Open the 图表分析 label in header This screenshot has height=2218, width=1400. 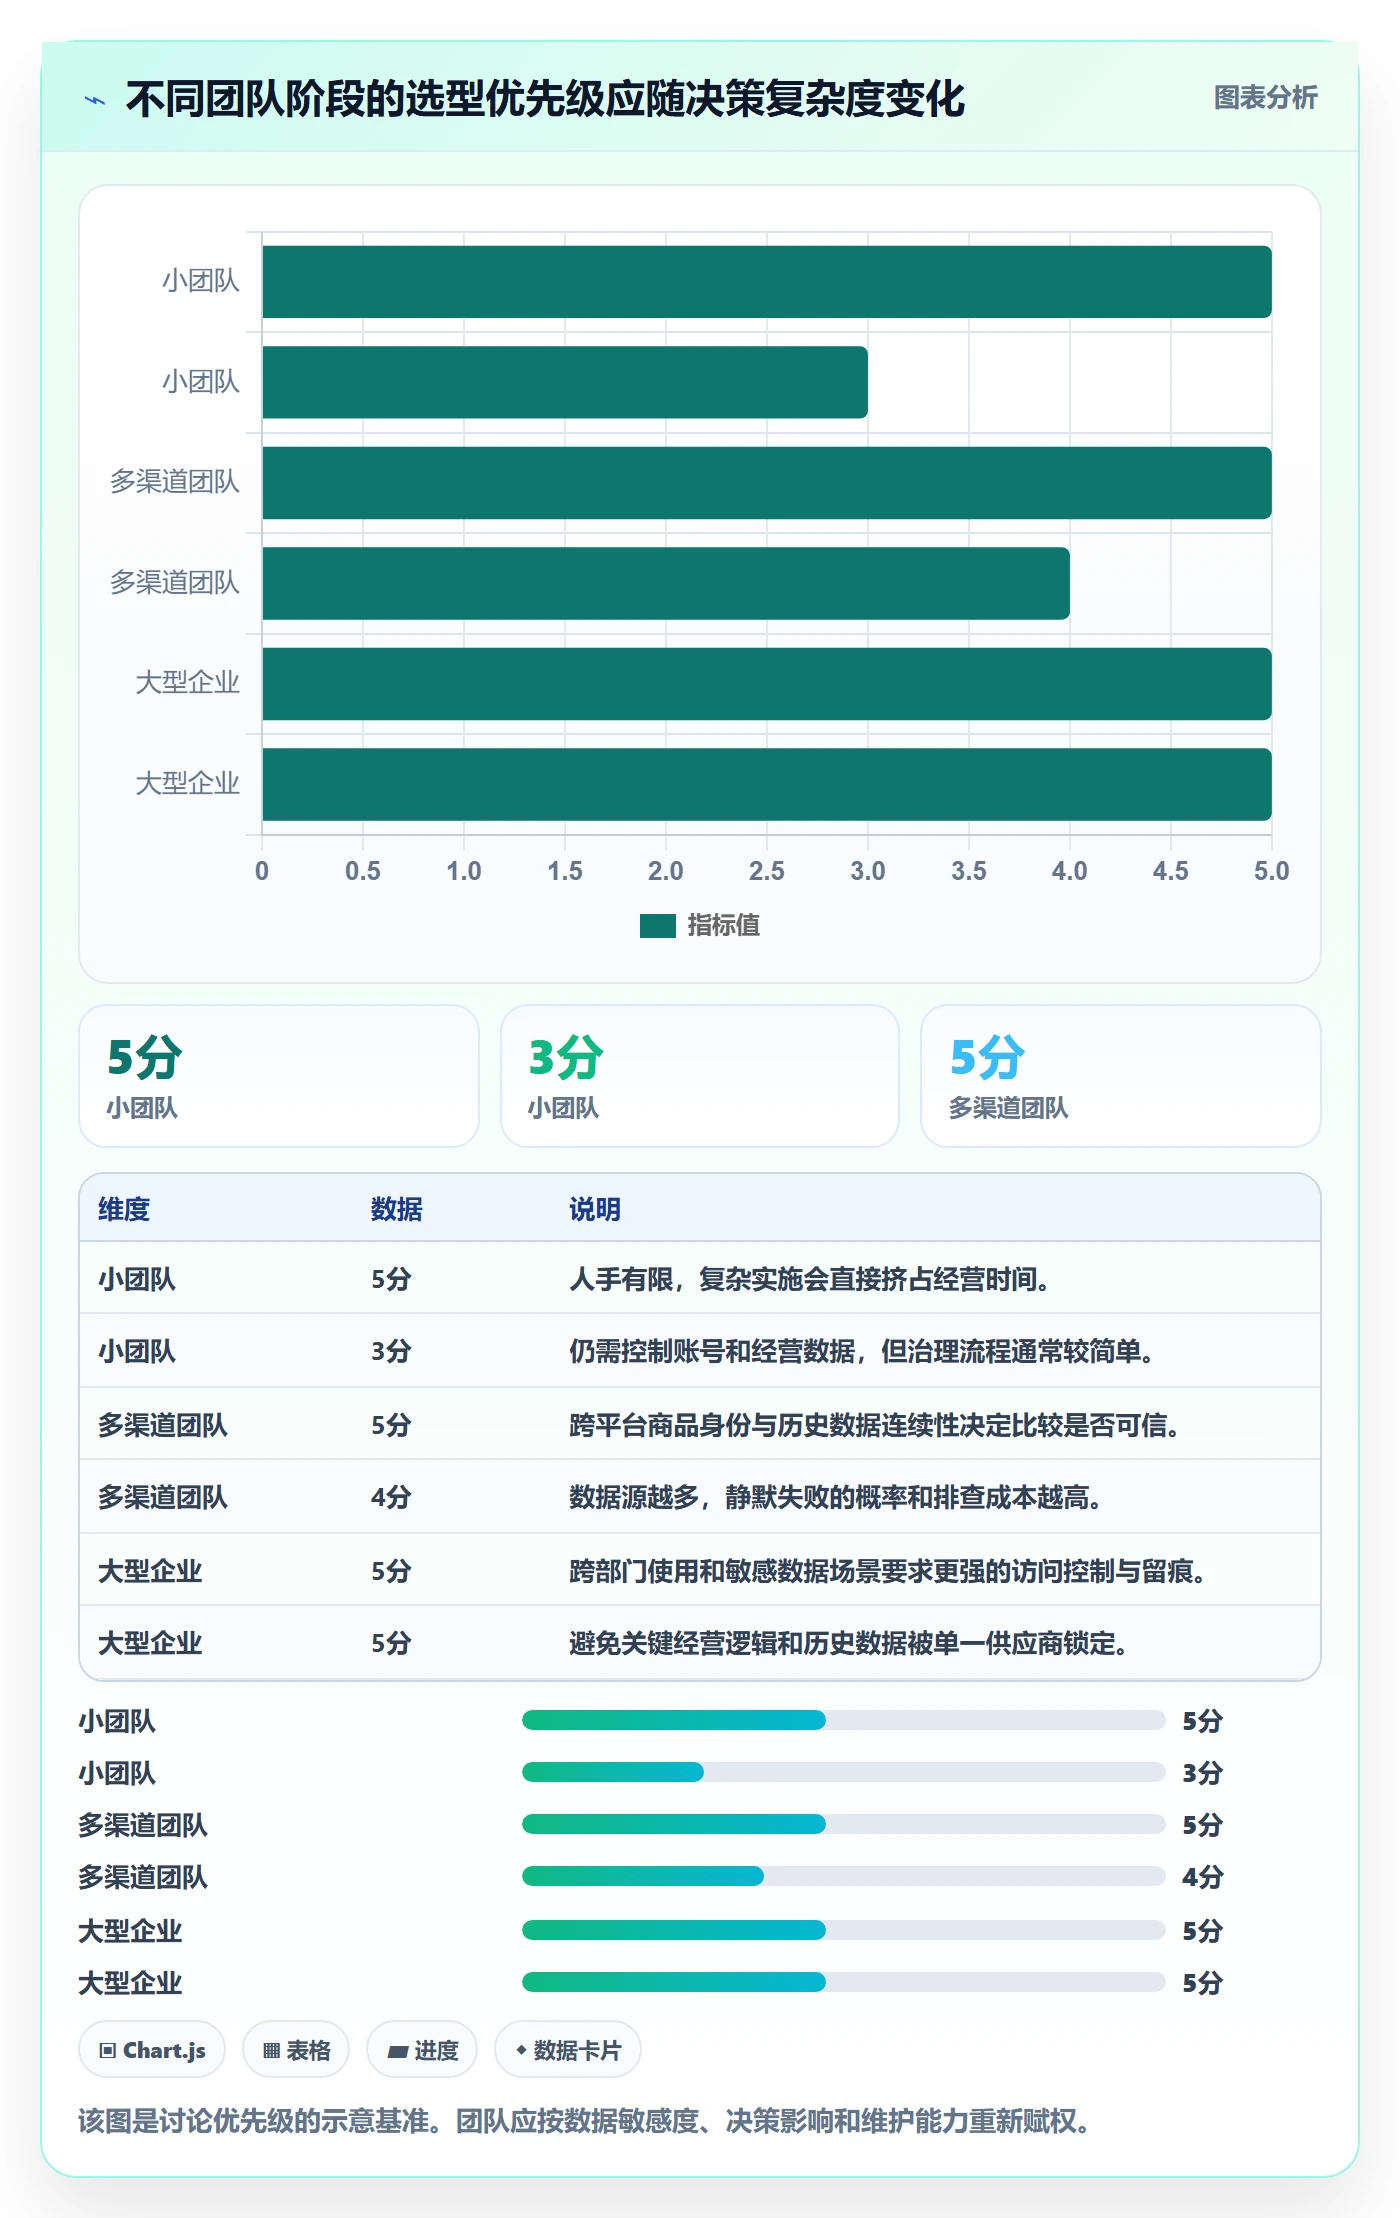click(x=1265, y=97)
